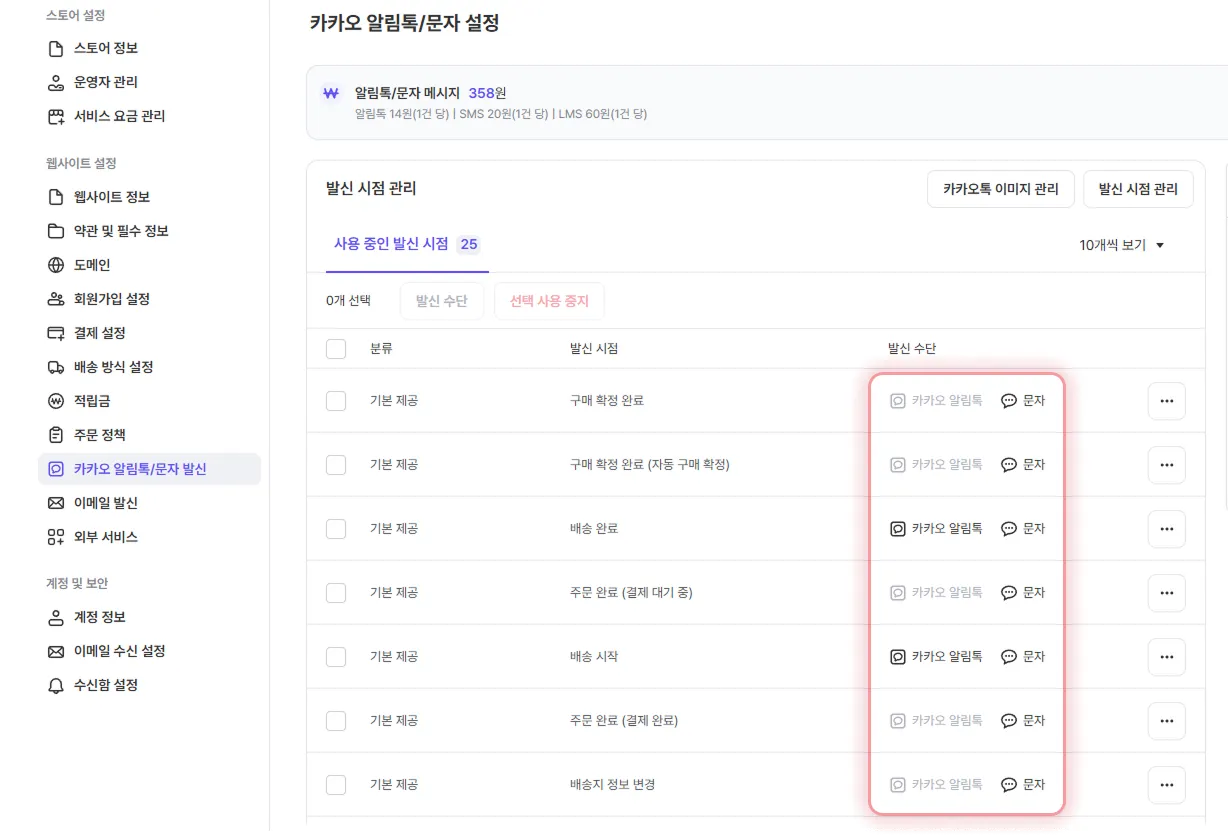Screen dimensions: 1228x836
Task: Check the 자동 구매 확정 row checkbox
Action: click(x=336, y=465)
